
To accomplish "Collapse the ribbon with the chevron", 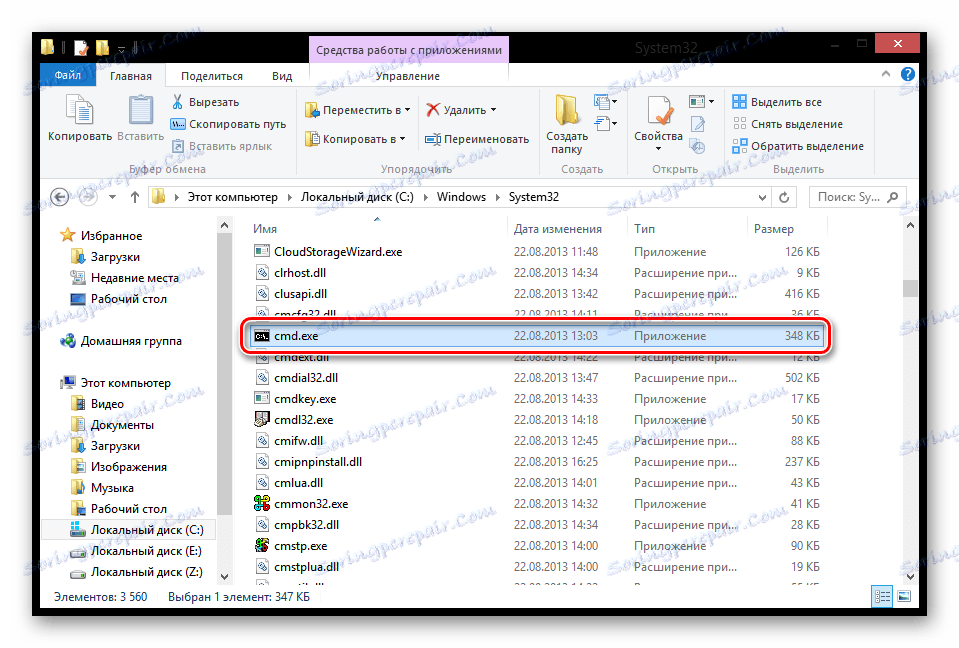I will (886, 74).
